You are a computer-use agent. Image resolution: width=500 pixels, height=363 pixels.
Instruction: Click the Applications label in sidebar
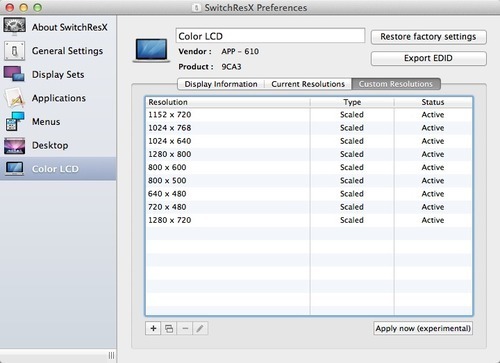click(x=59, y=98)
